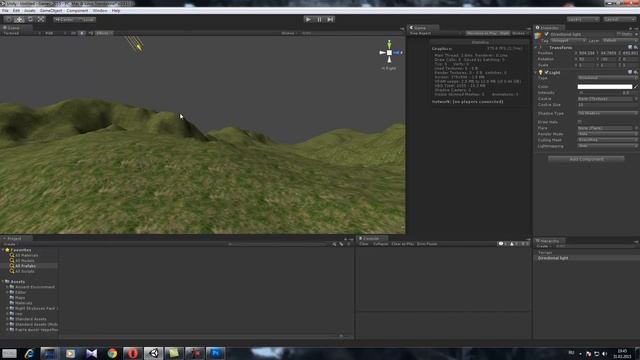
Task: Open Transform component help icon
Action: point(630,48)
